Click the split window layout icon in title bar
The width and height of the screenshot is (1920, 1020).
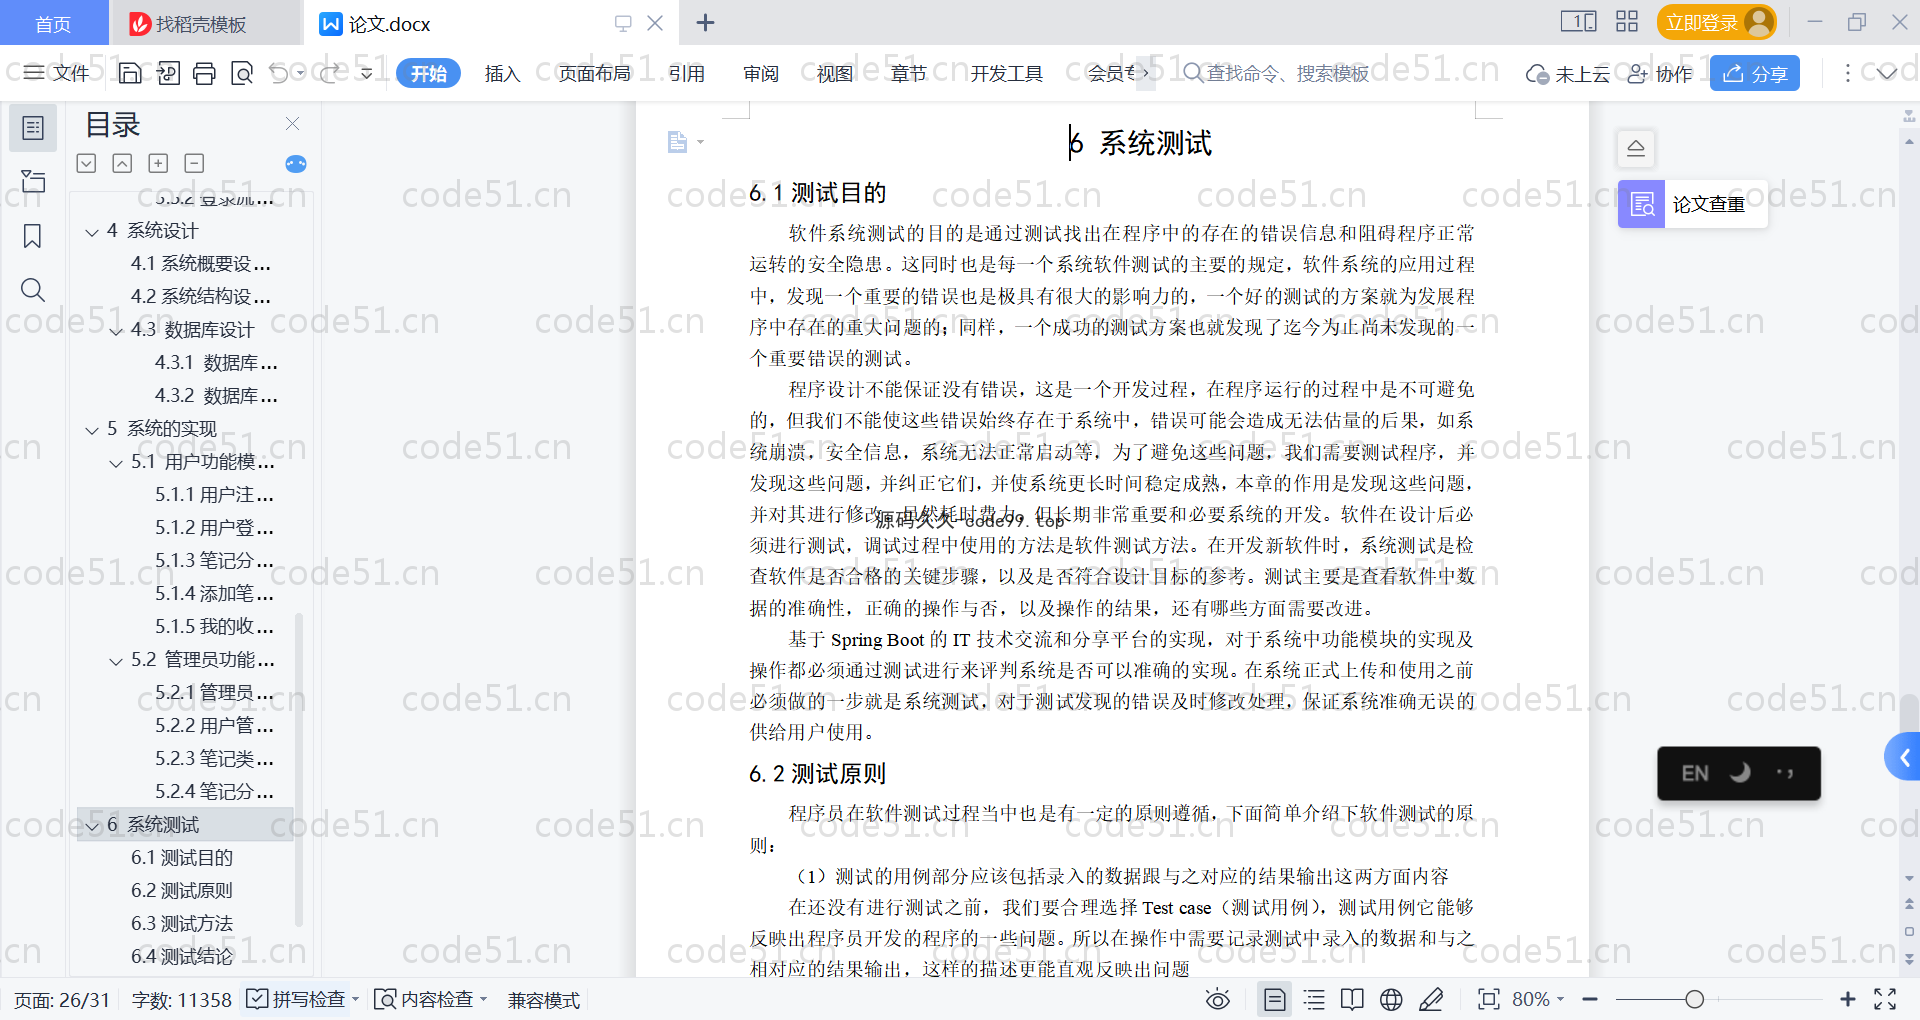click(1578, 22)
